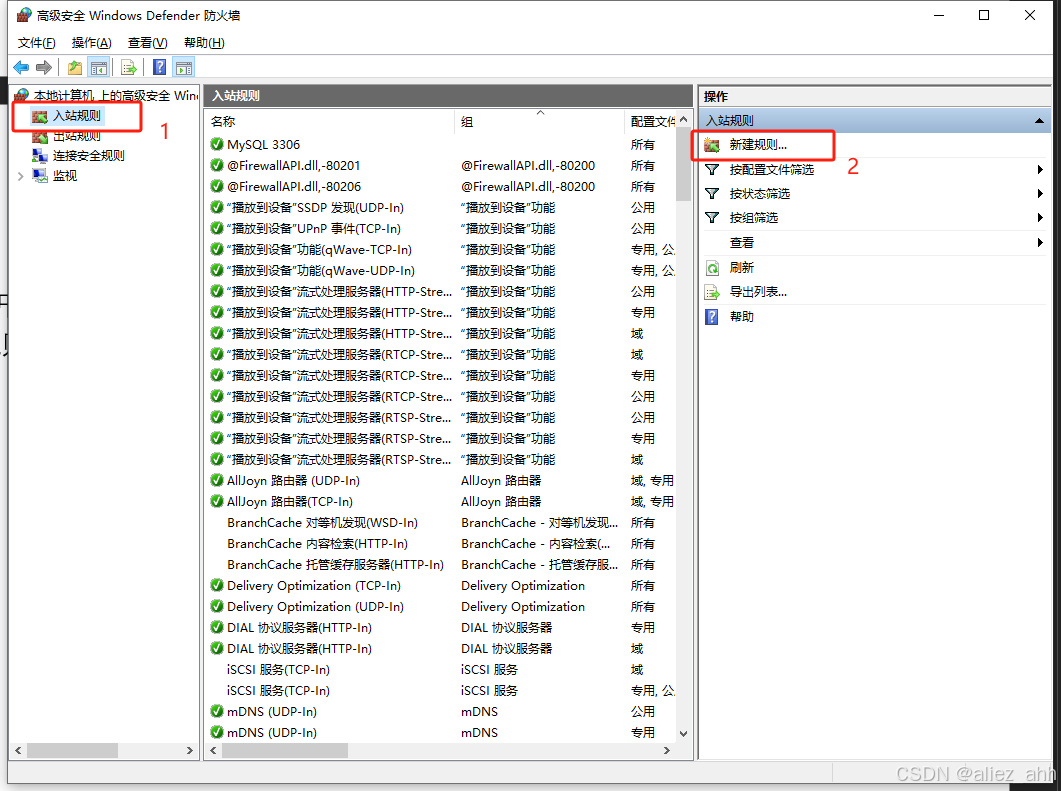The height and width of the screenshot is (791, 1061).
Task: Open 按组筛选 filter action
Action: 753,218
